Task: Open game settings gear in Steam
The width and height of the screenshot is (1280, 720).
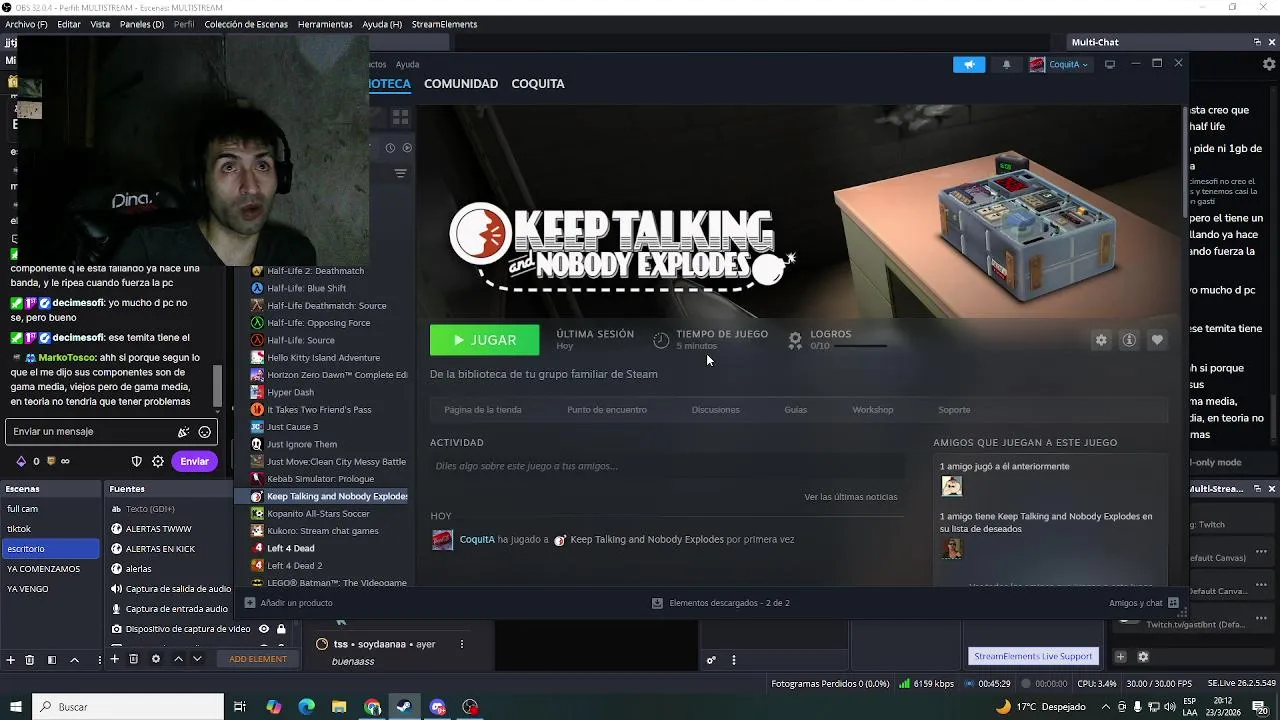Action: click(1101, 340)
